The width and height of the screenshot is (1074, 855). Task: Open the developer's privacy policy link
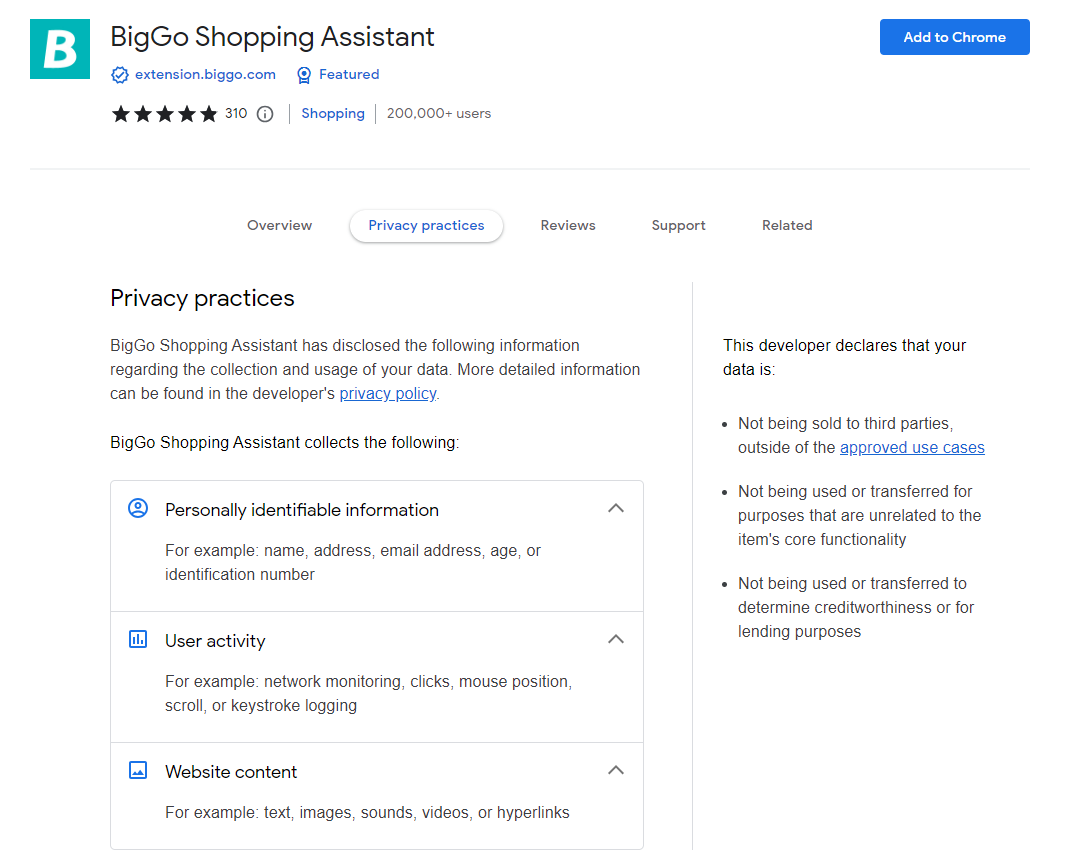388,394
